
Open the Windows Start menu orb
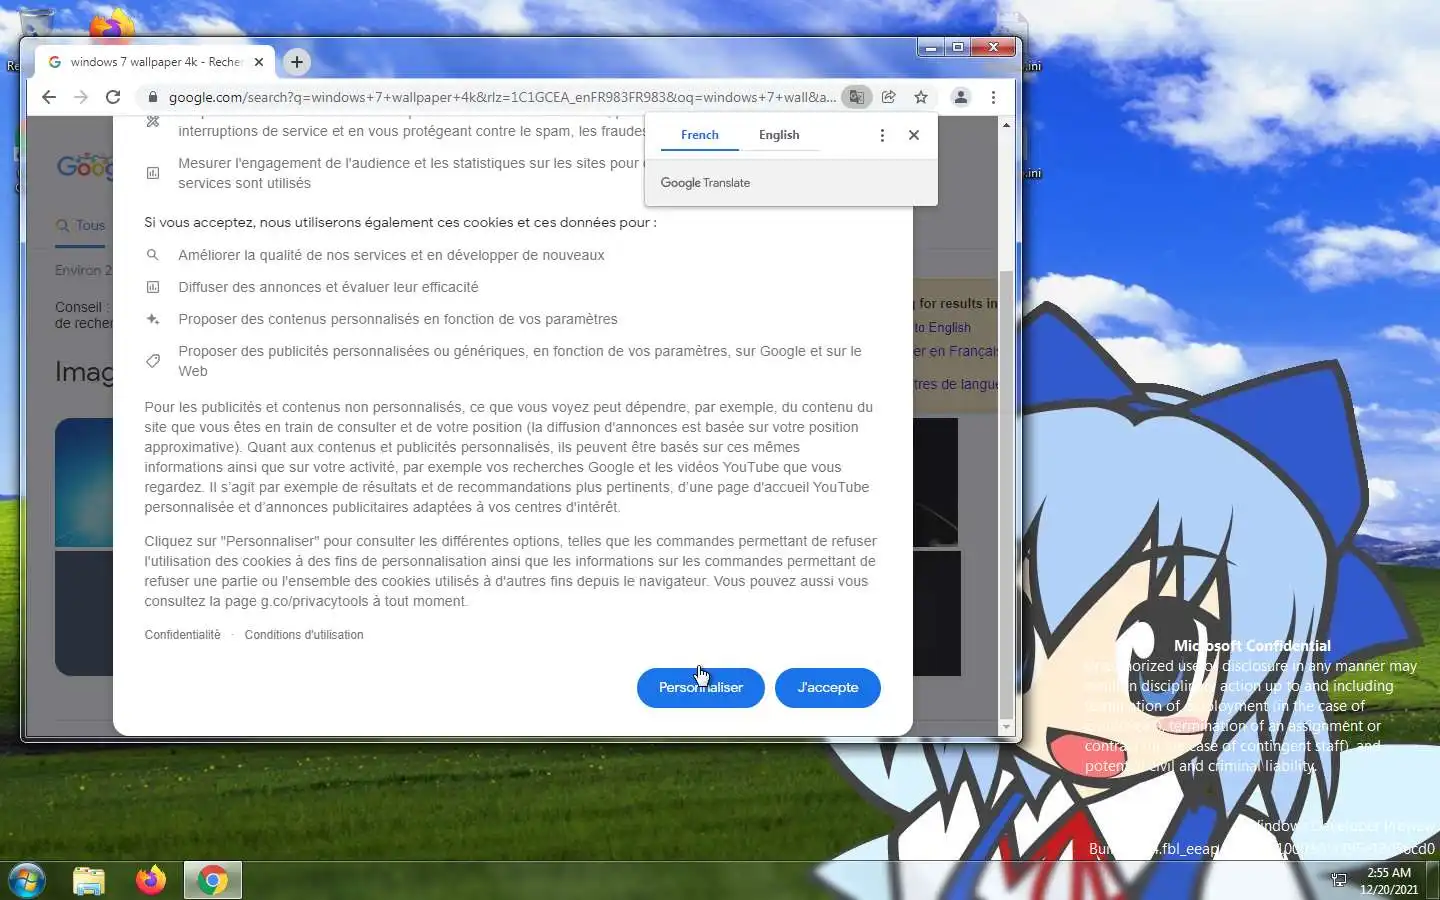click(27, 880)
